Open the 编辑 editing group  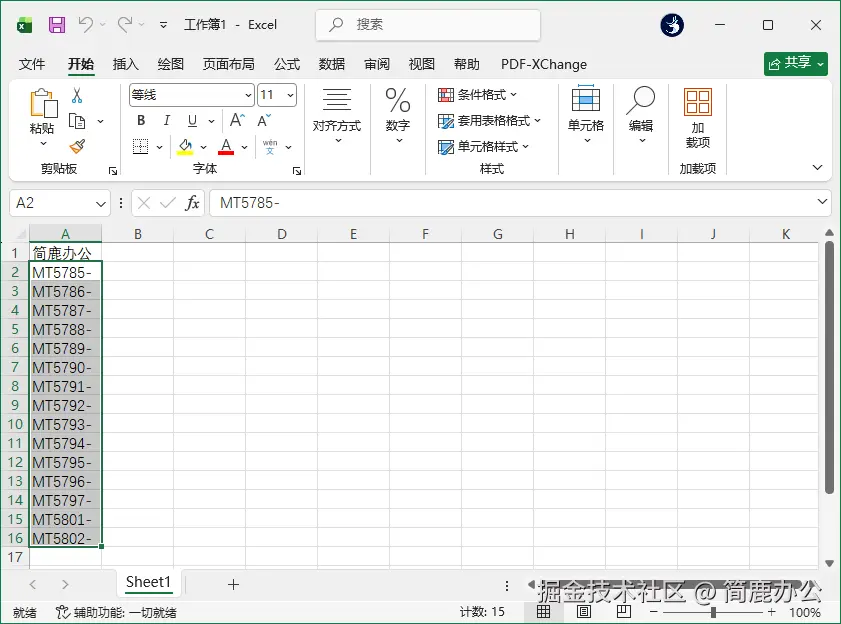pyautogui.click(x=641, y=115)
